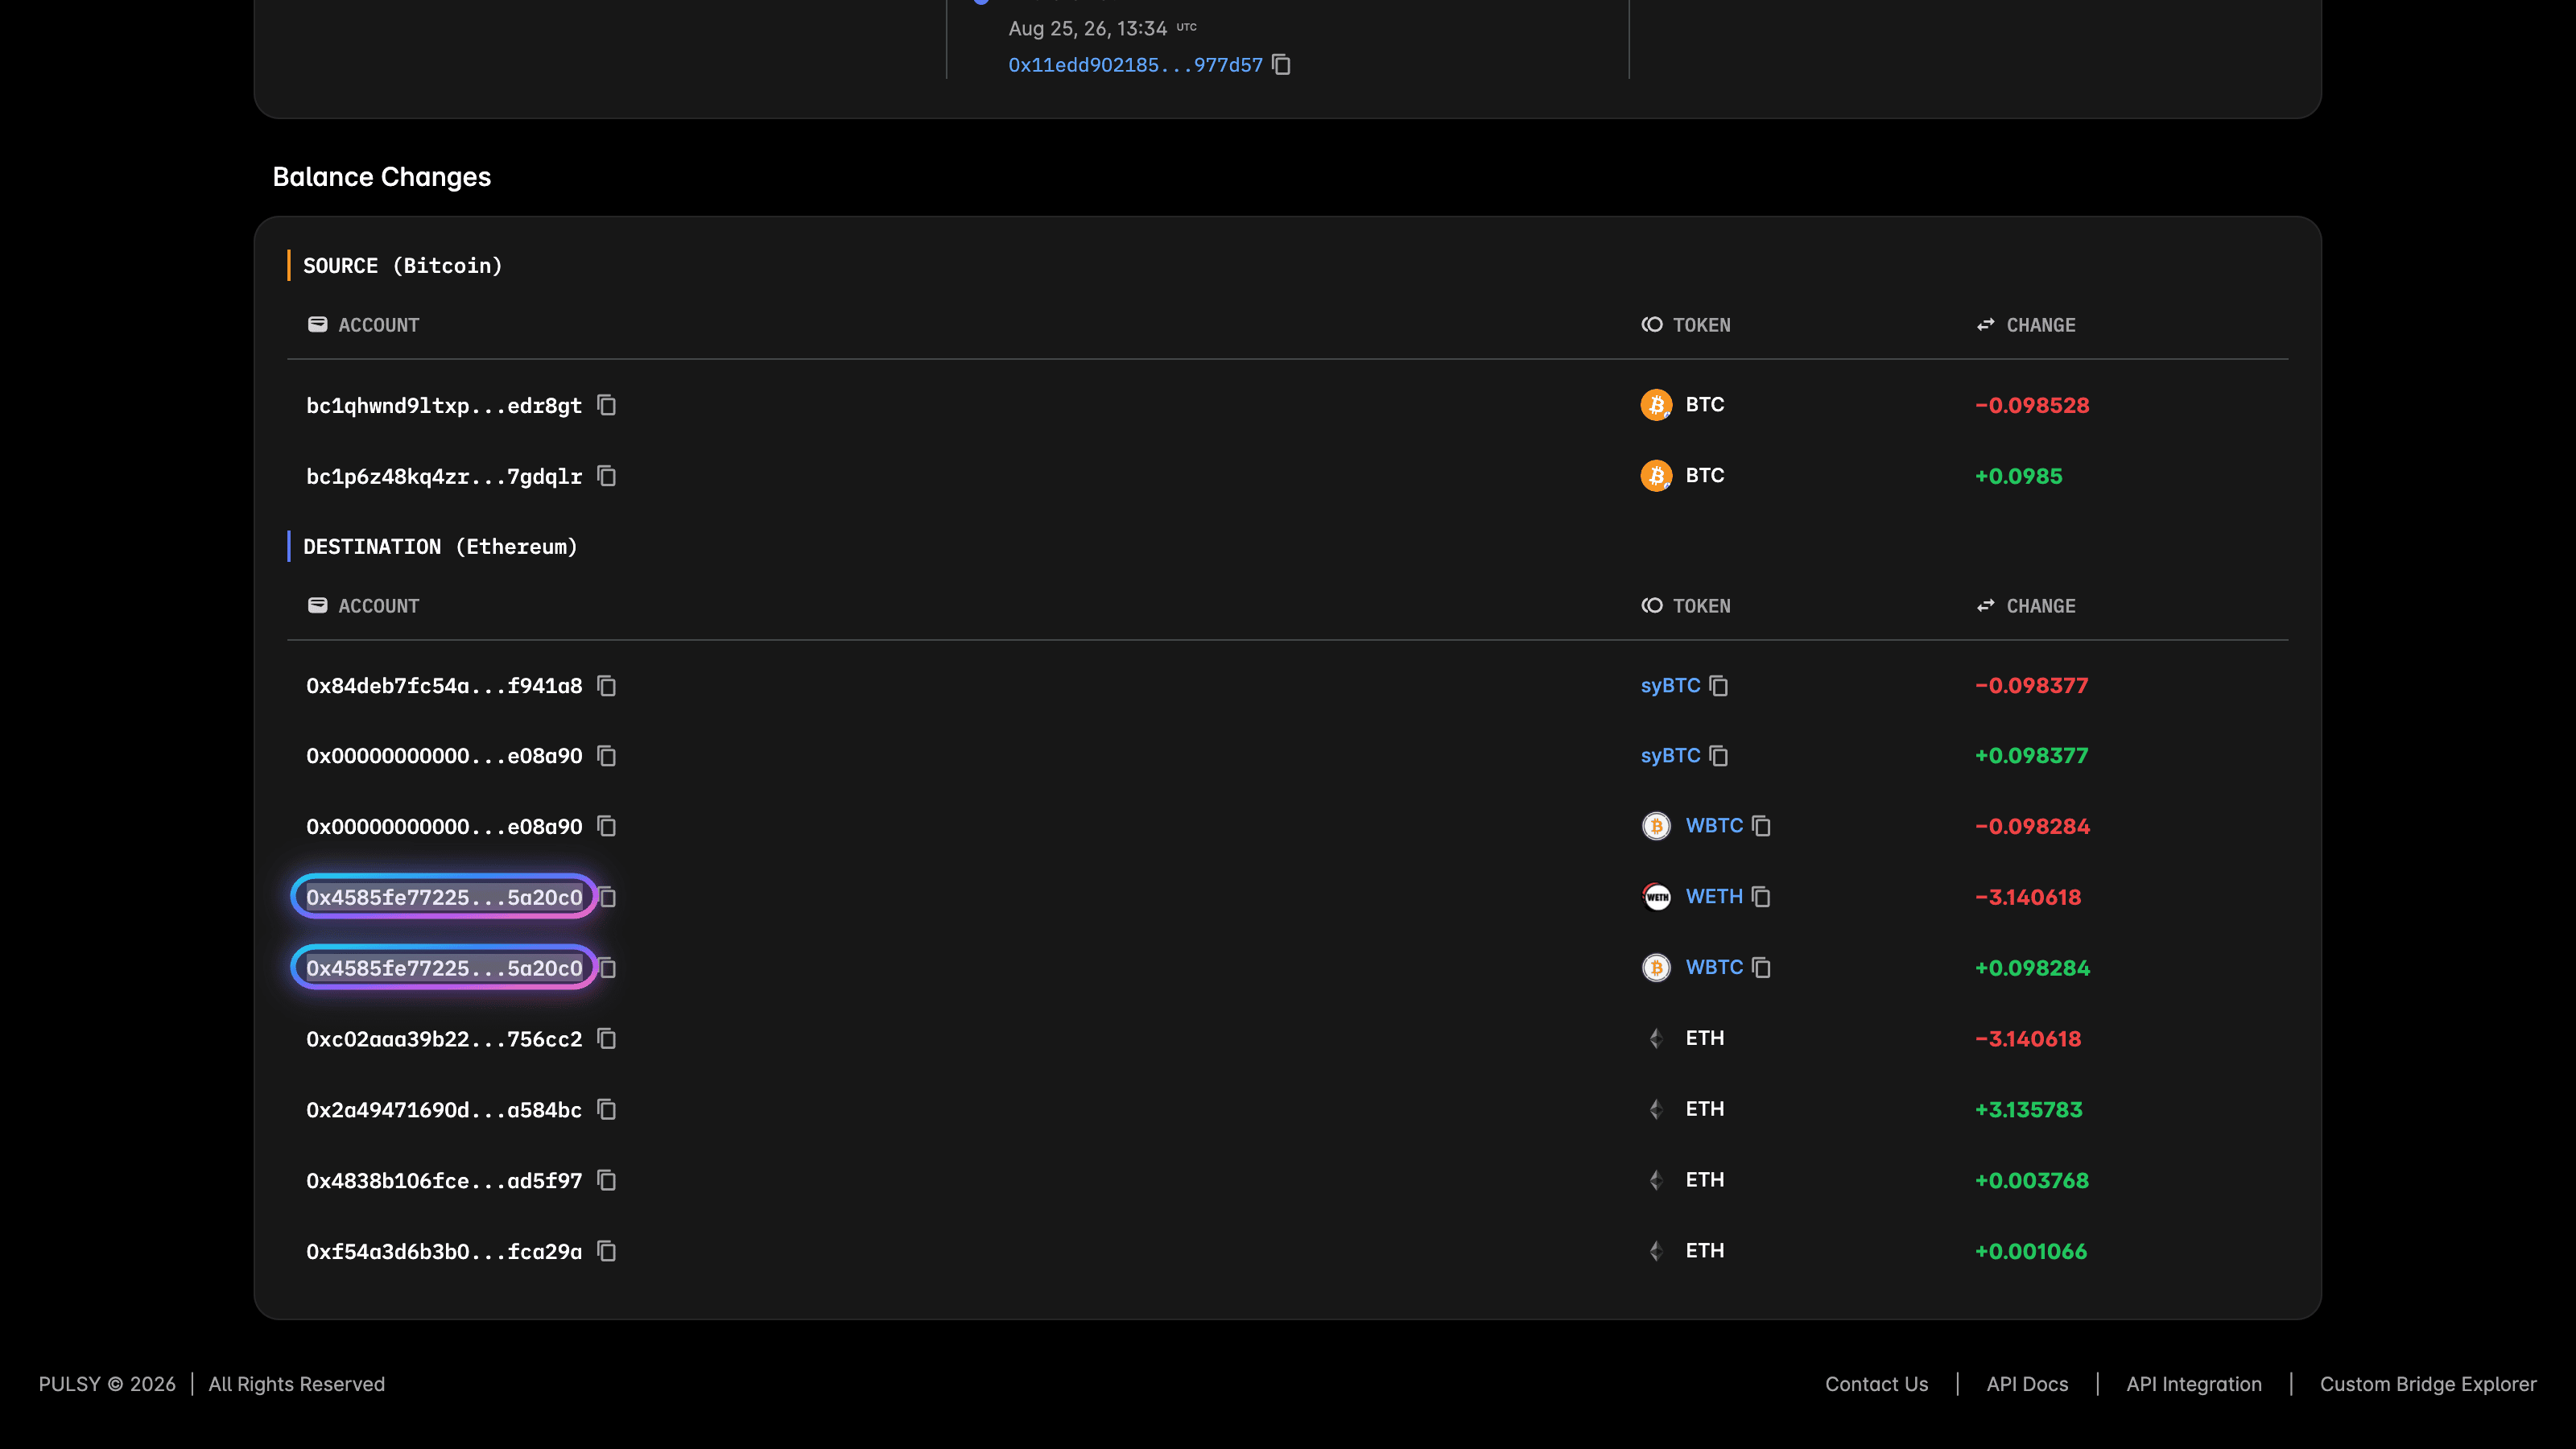Click TOKEN column header under DESTINATION
Image resolution: width=2576 pixels, height=1449 pixels.
1686,606
